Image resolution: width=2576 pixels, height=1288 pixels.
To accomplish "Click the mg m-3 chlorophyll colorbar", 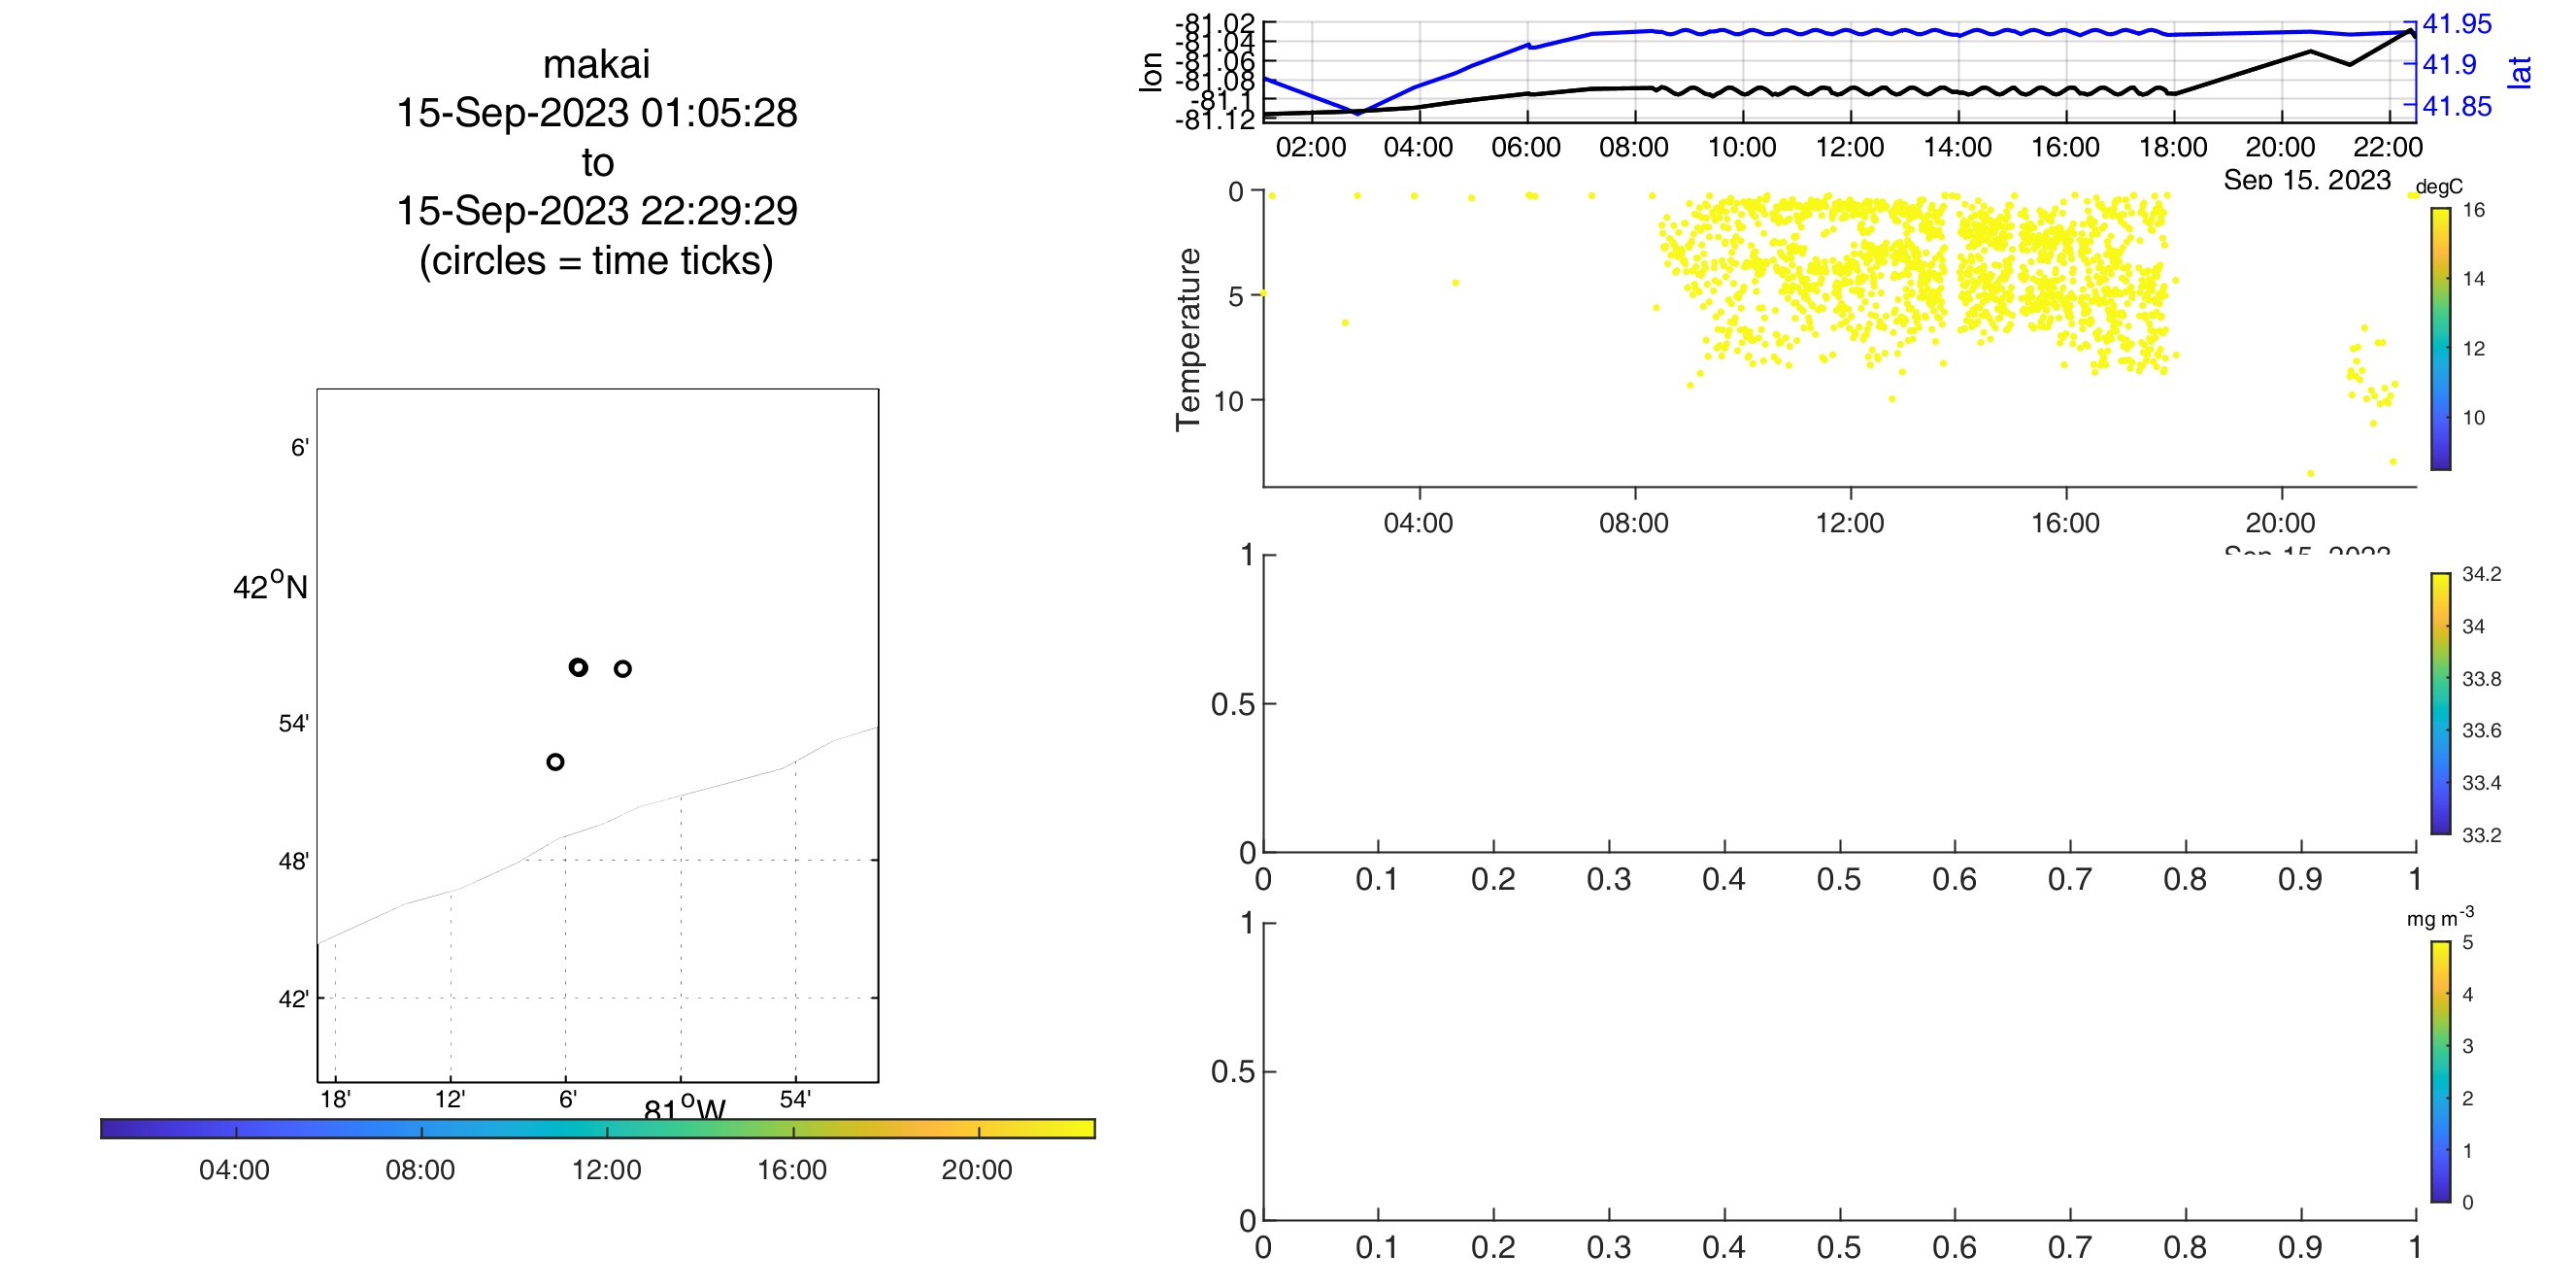I will (x=2441, y=1072).
